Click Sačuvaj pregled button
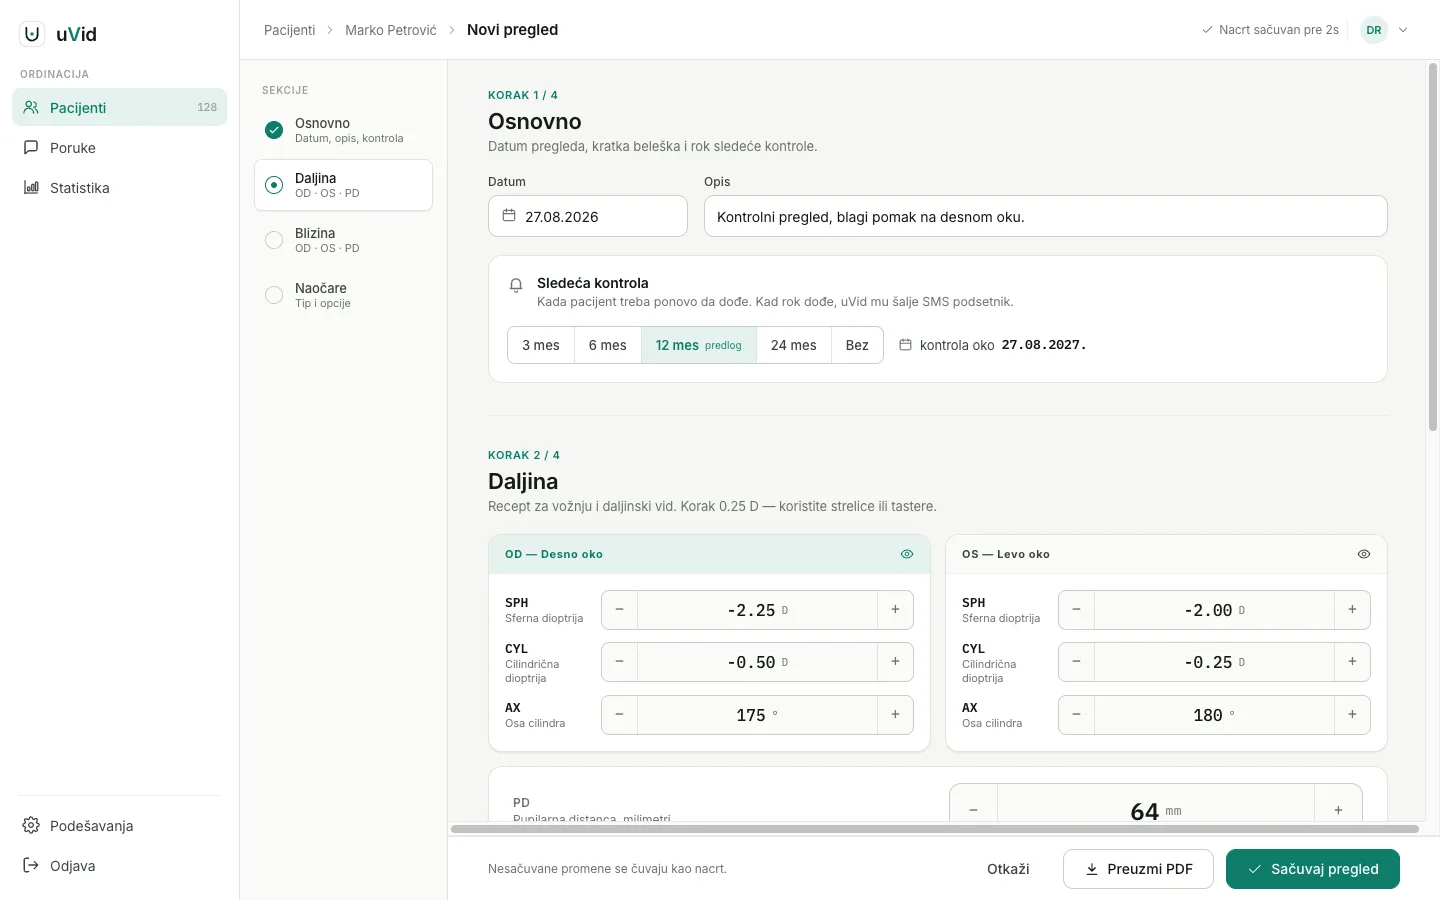The width and height of the screenshot is (1440, 900). tap(1313, 869)
